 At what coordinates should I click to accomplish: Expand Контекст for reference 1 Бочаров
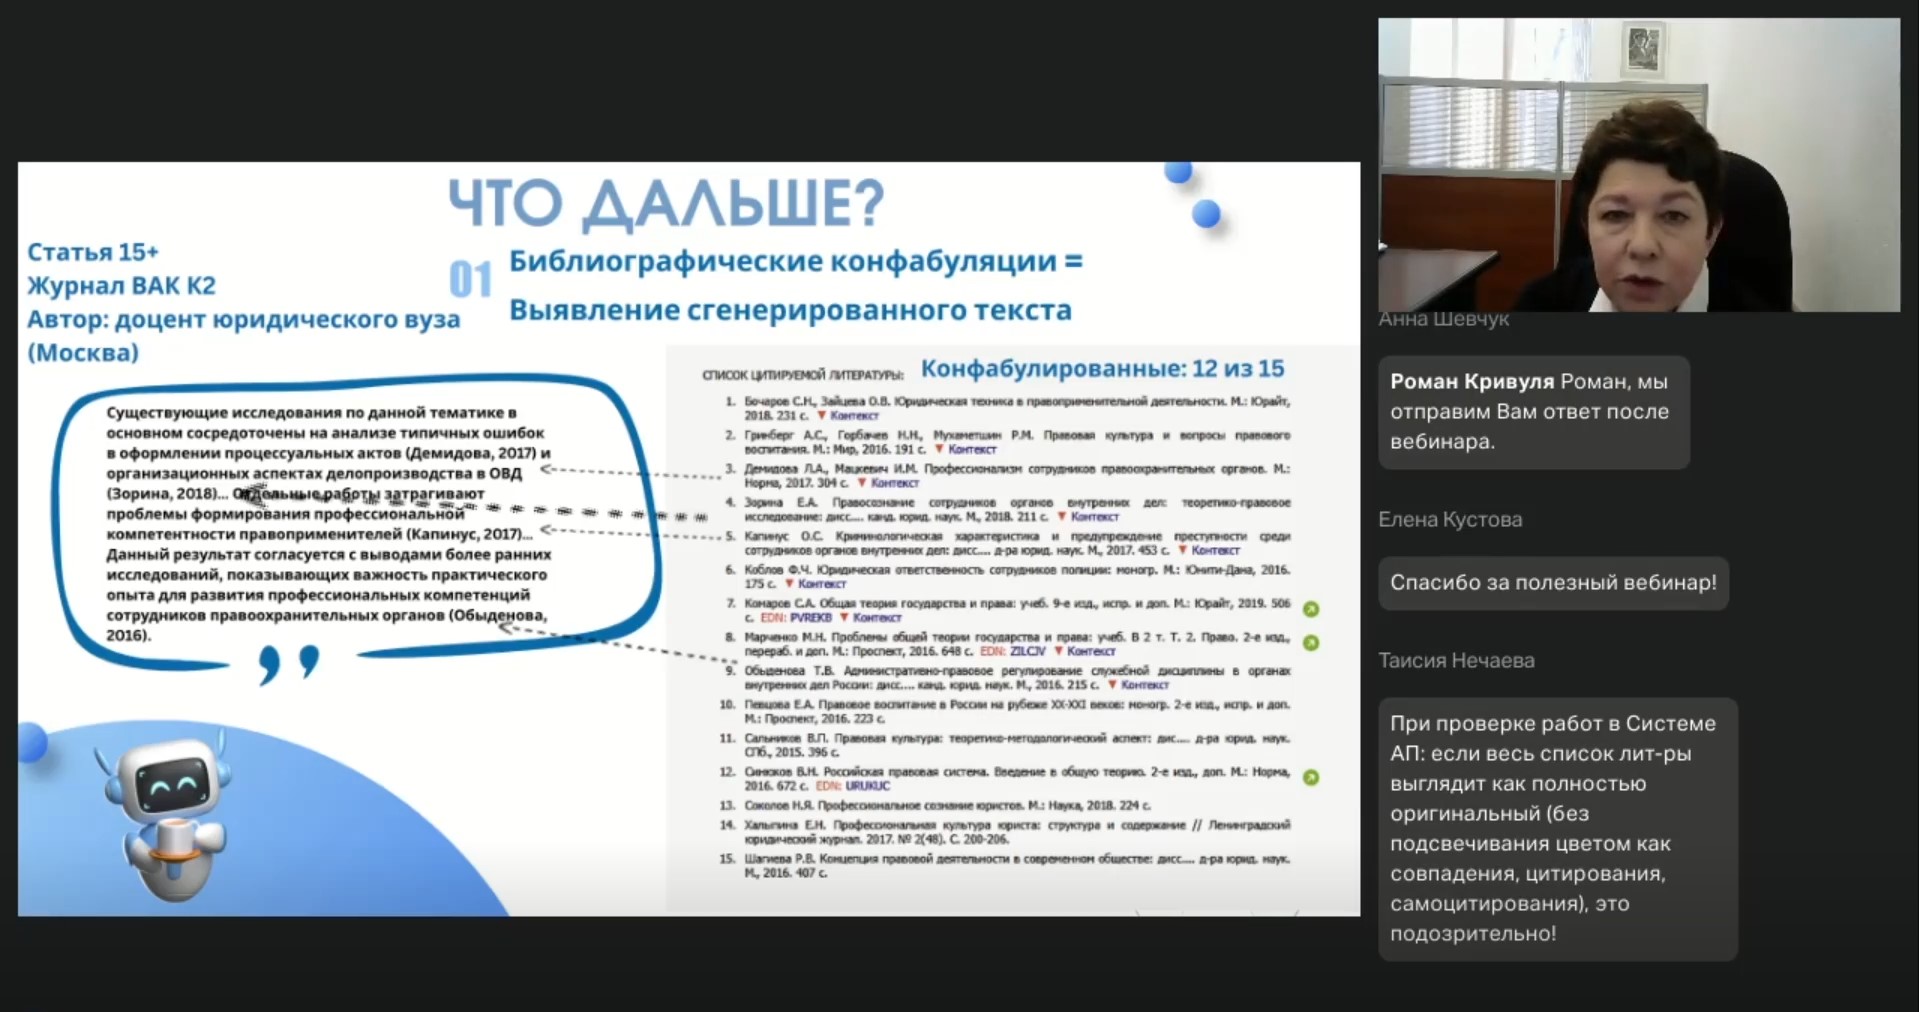tap(854, 416)
